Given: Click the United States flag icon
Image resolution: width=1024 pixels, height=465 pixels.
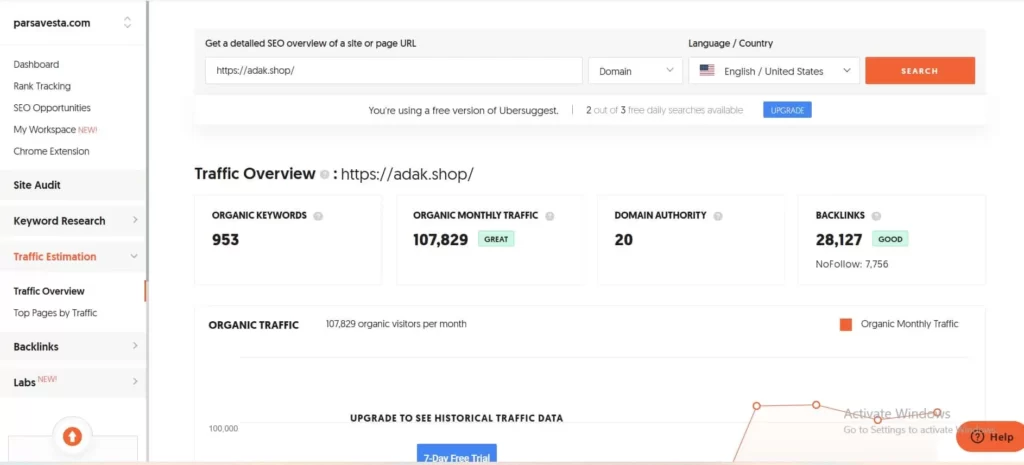Looking at the screenshot, I should tap(707, 71).
